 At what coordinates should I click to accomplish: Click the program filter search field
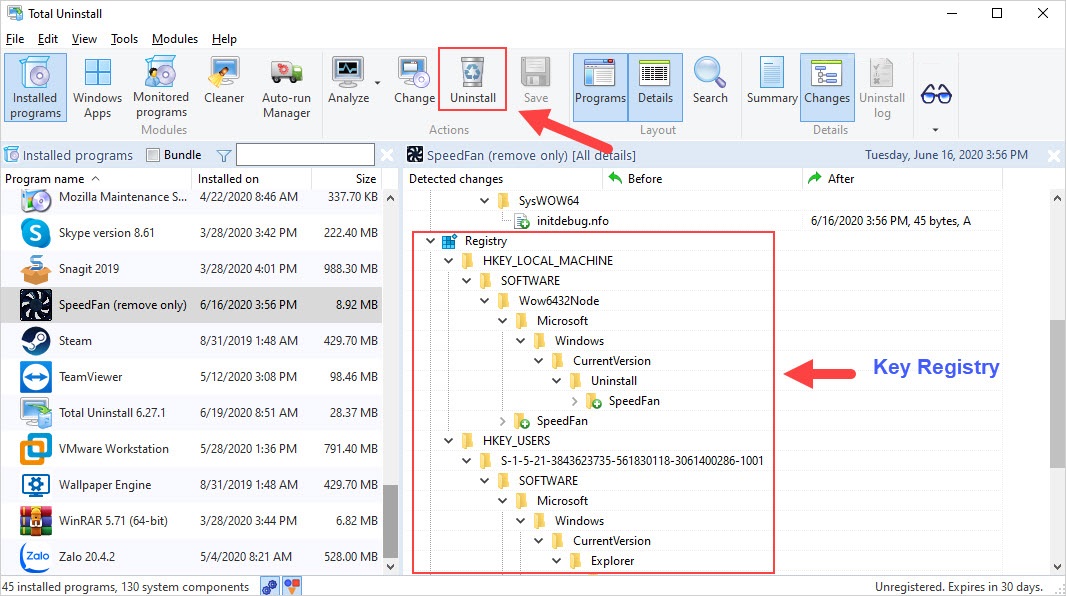click(305, 155)
